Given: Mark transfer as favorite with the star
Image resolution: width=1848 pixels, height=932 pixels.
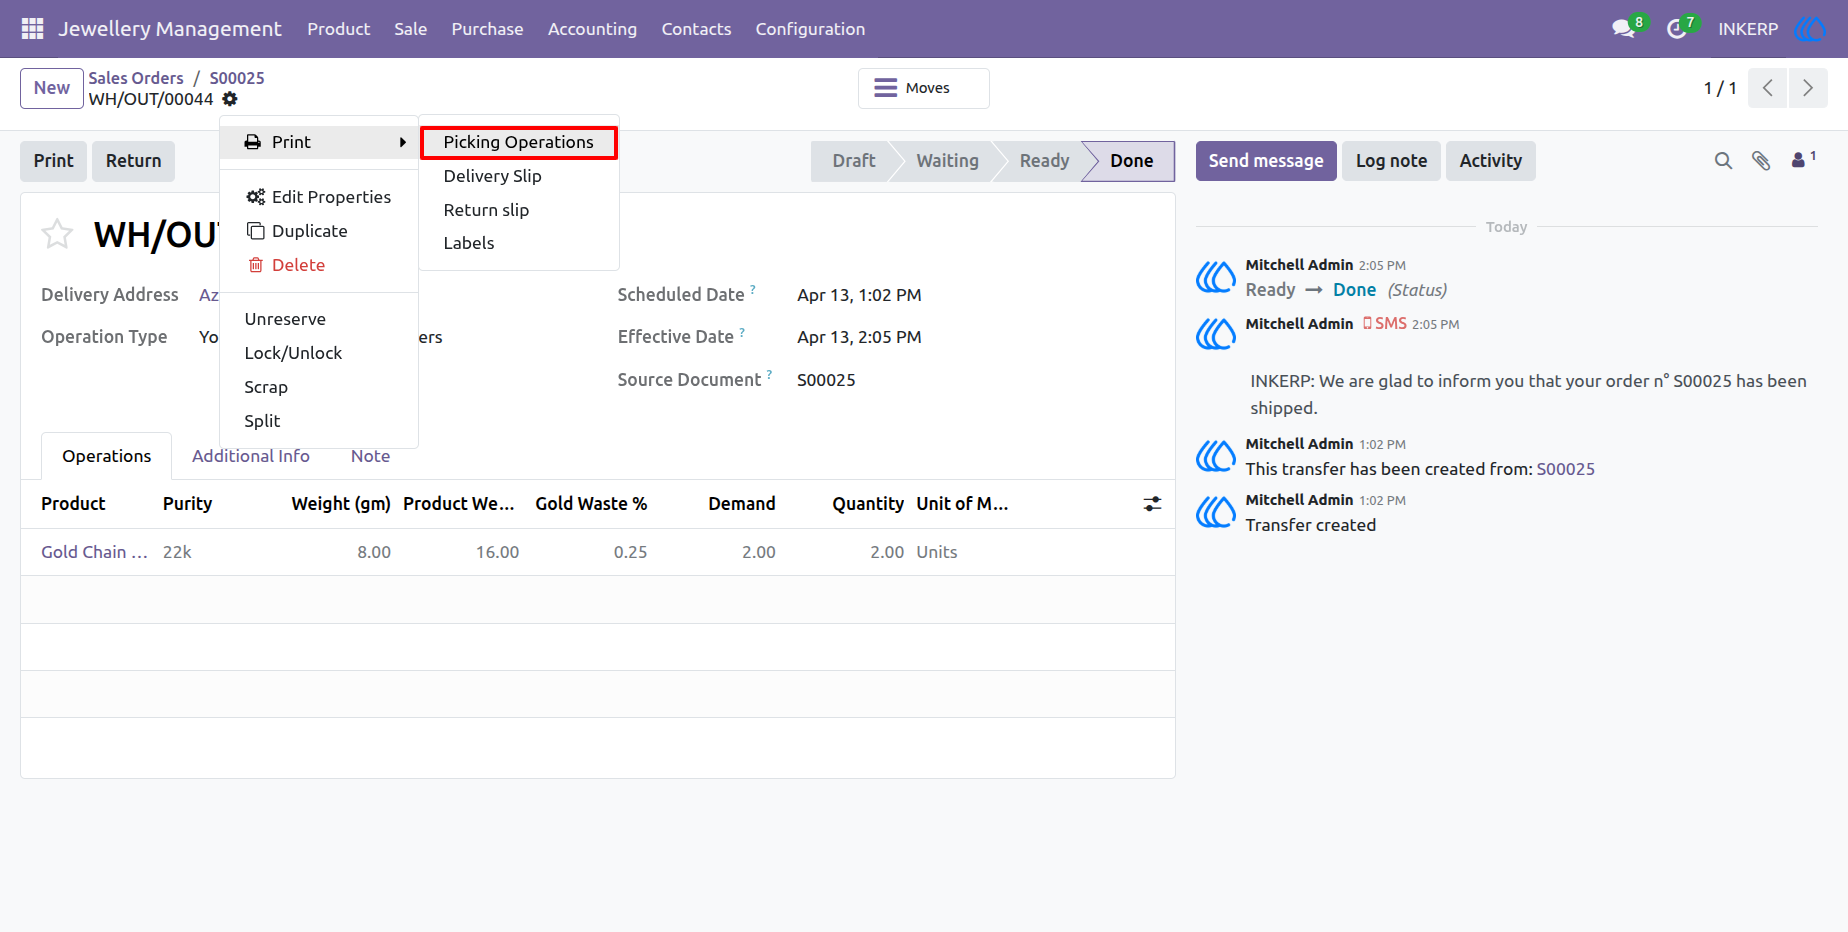Looking at the screenshot, I should click(x=57, y=234).
